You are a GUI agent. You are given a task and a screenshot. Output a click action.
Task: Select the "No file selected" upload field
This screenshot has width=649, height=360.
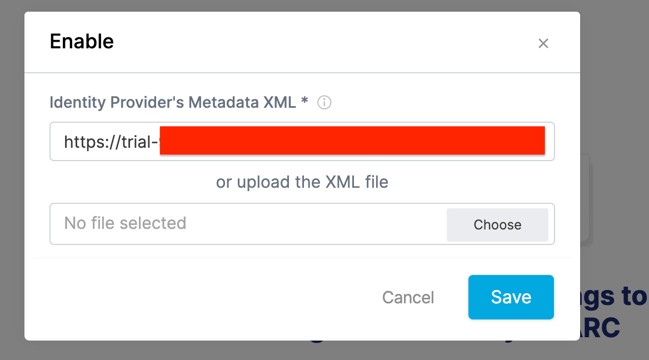(x=248, y=224)
